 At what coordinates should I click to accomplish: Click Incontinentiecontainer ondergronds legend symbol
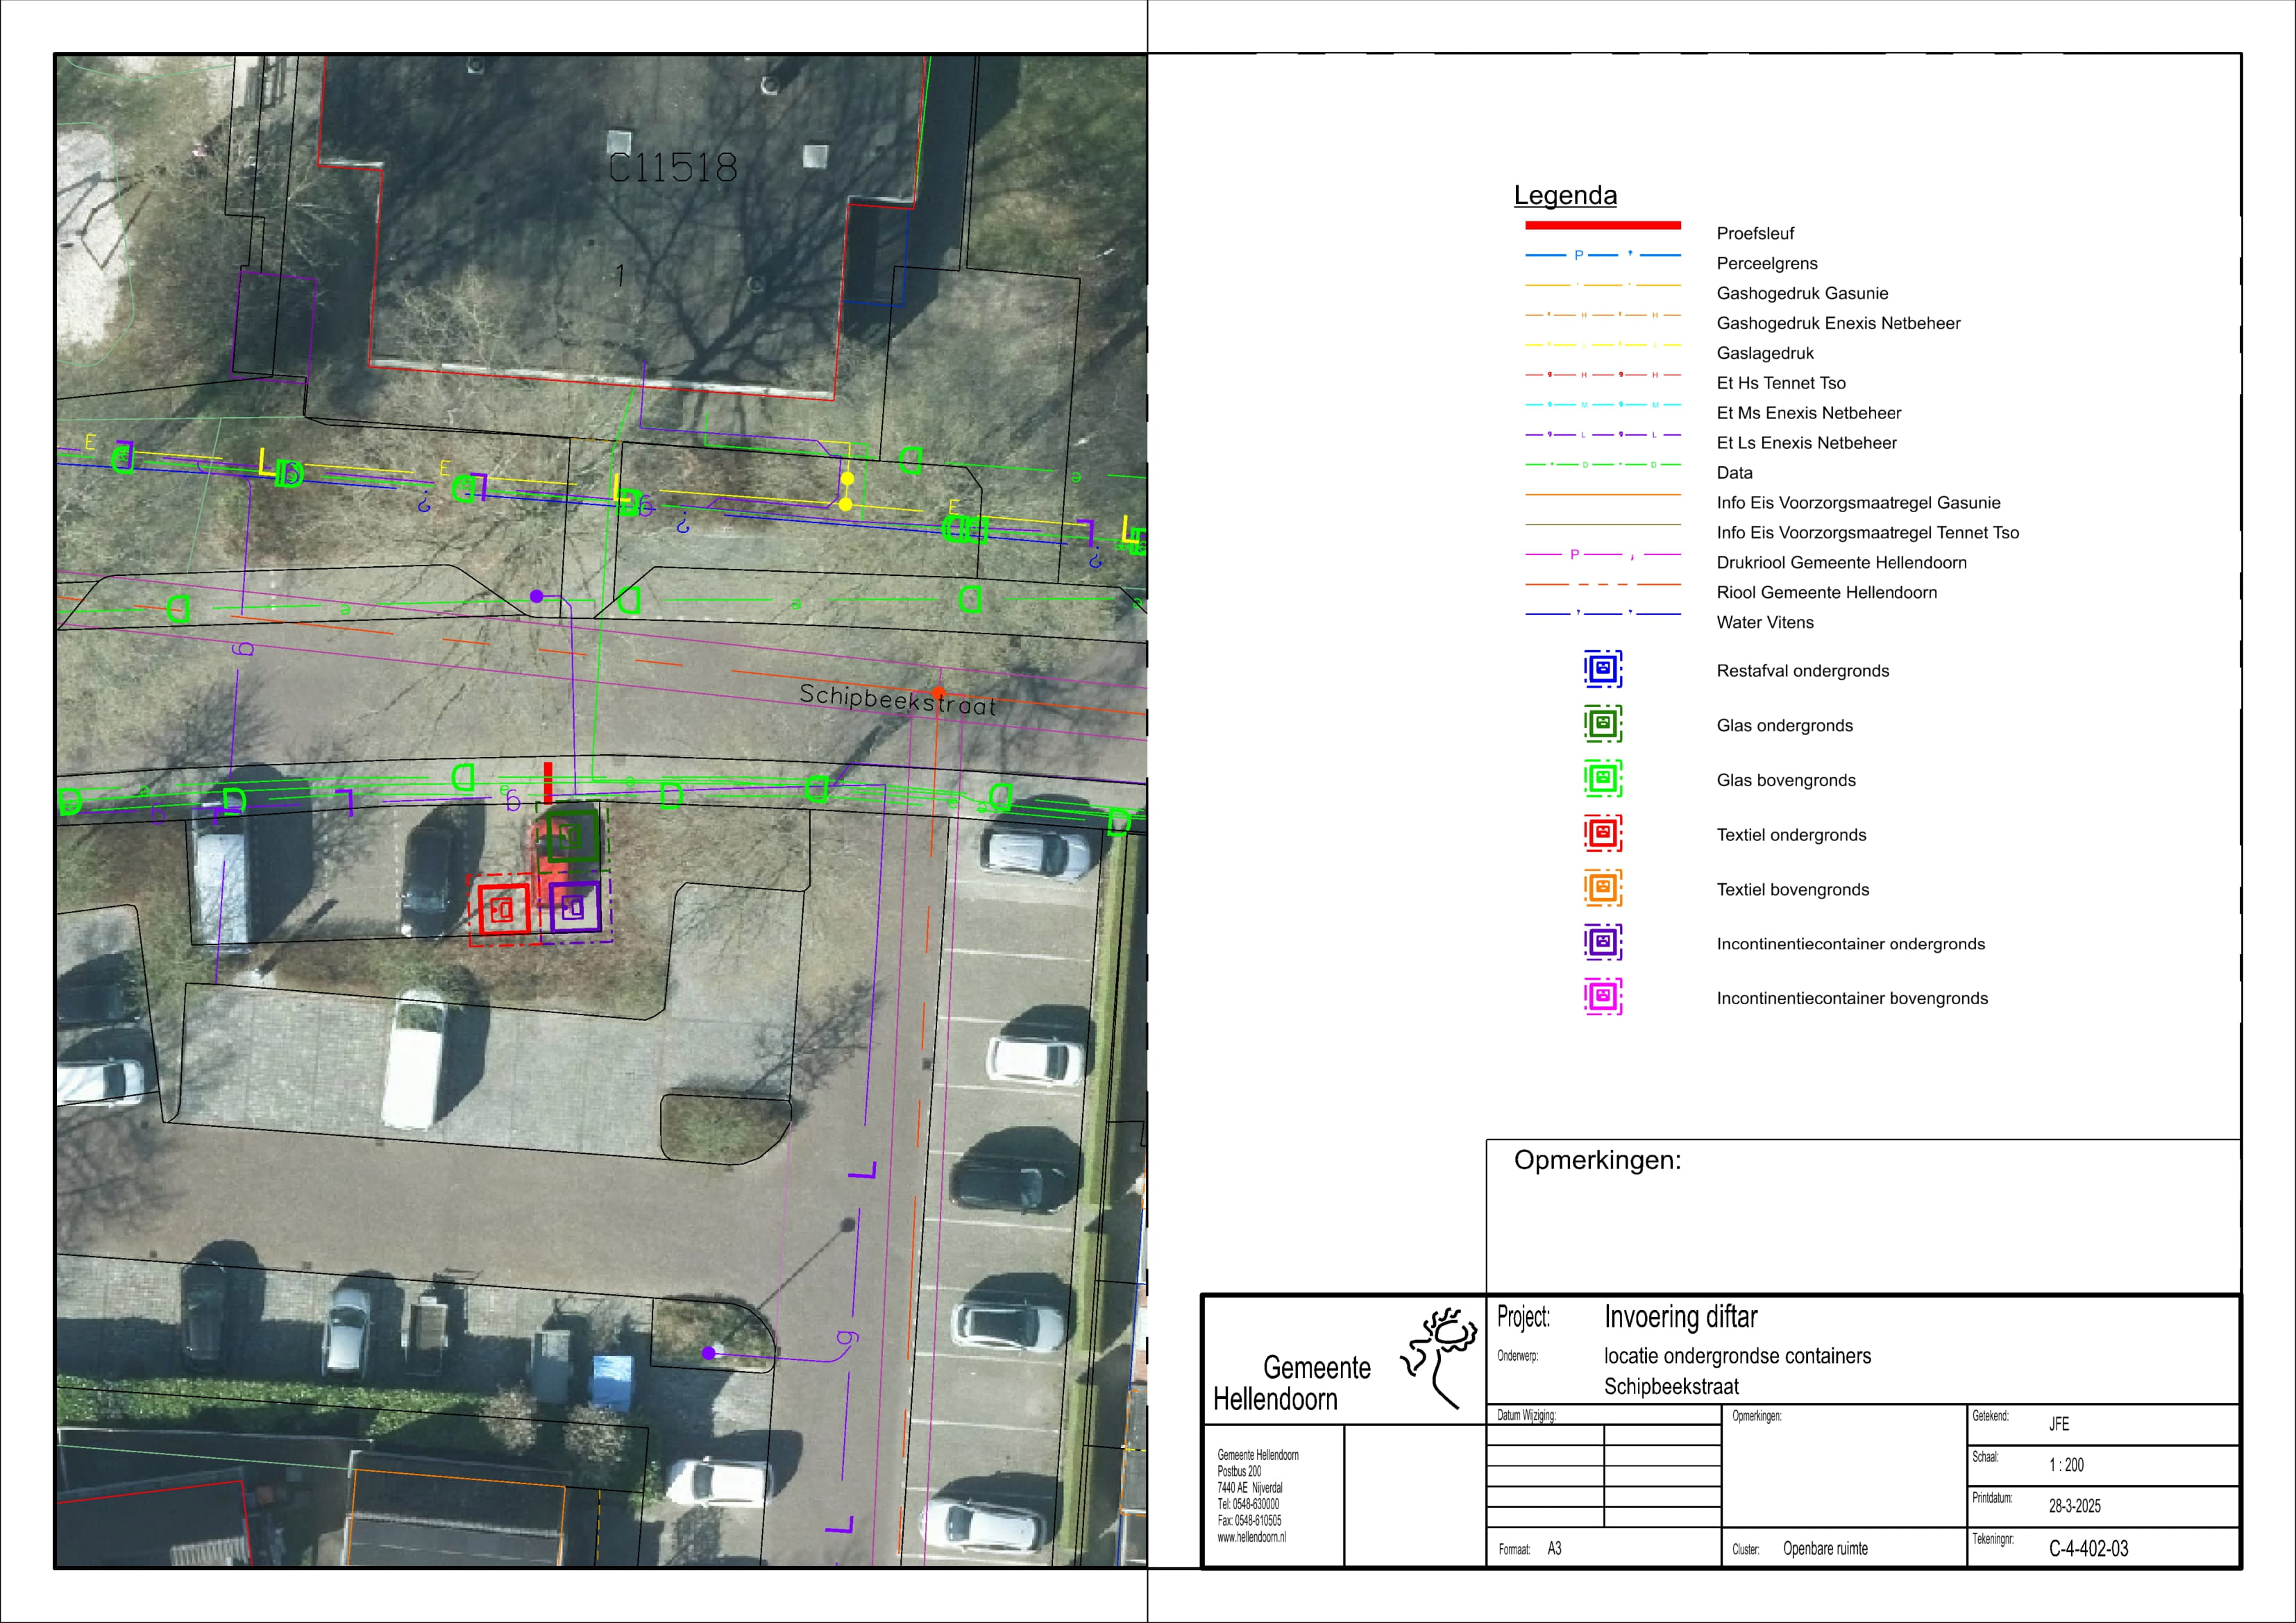pyautogui.click(x=1602, y=942)
